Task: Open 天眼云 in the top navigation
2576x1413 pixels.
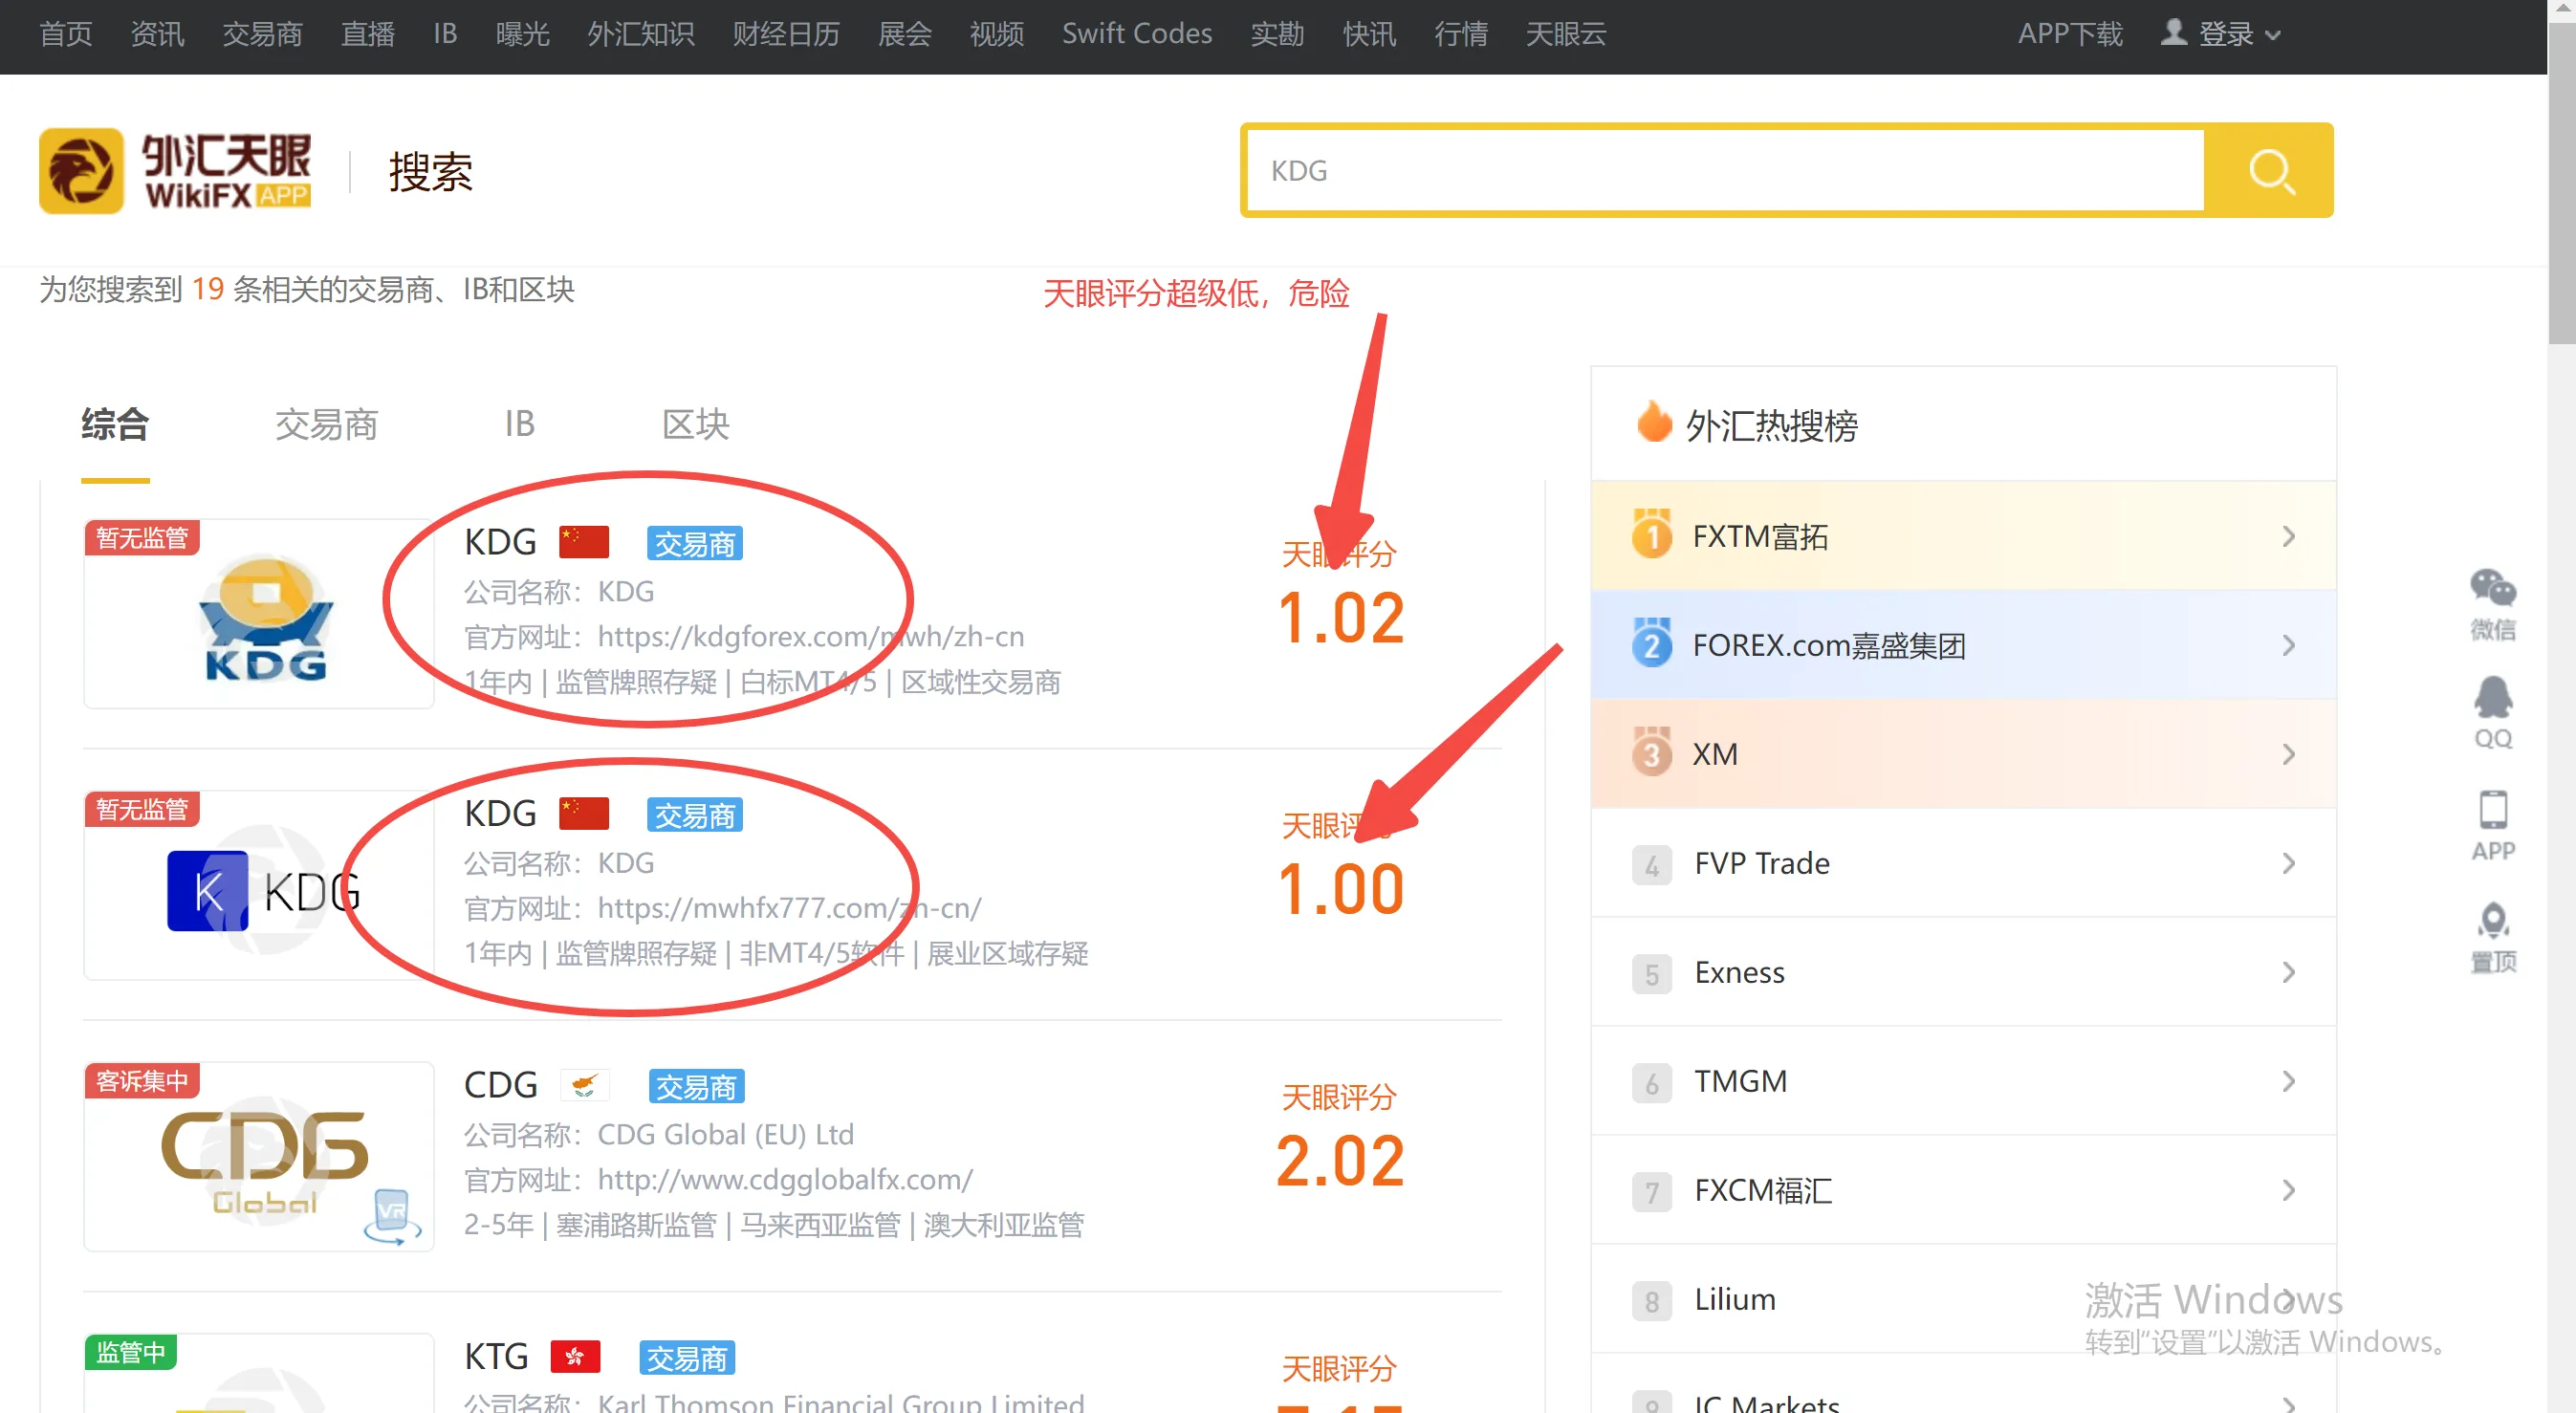Action: coord(1566,33)
